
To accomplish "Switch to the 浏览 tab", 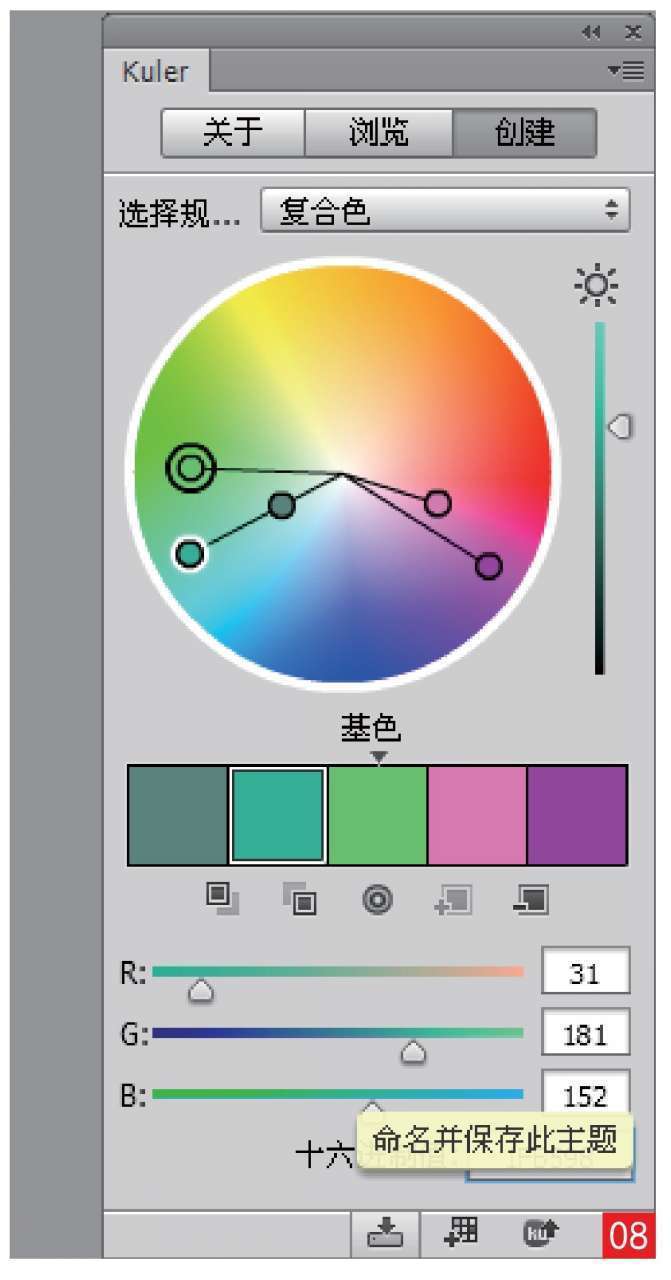I will point(378,133).
